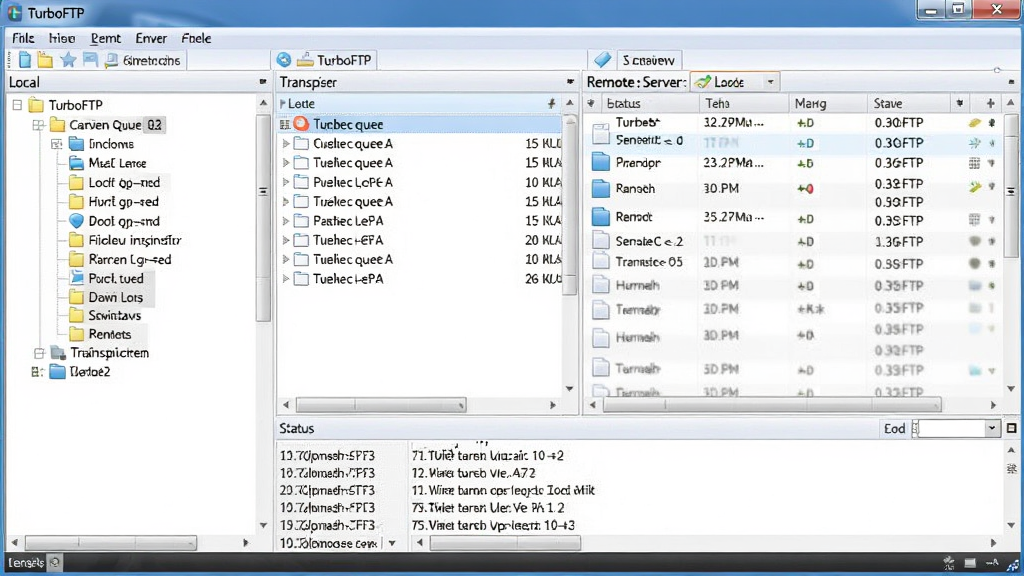
Task: Click the blue globe icon beside TurboFTP tab
Action: click(284, 60)
